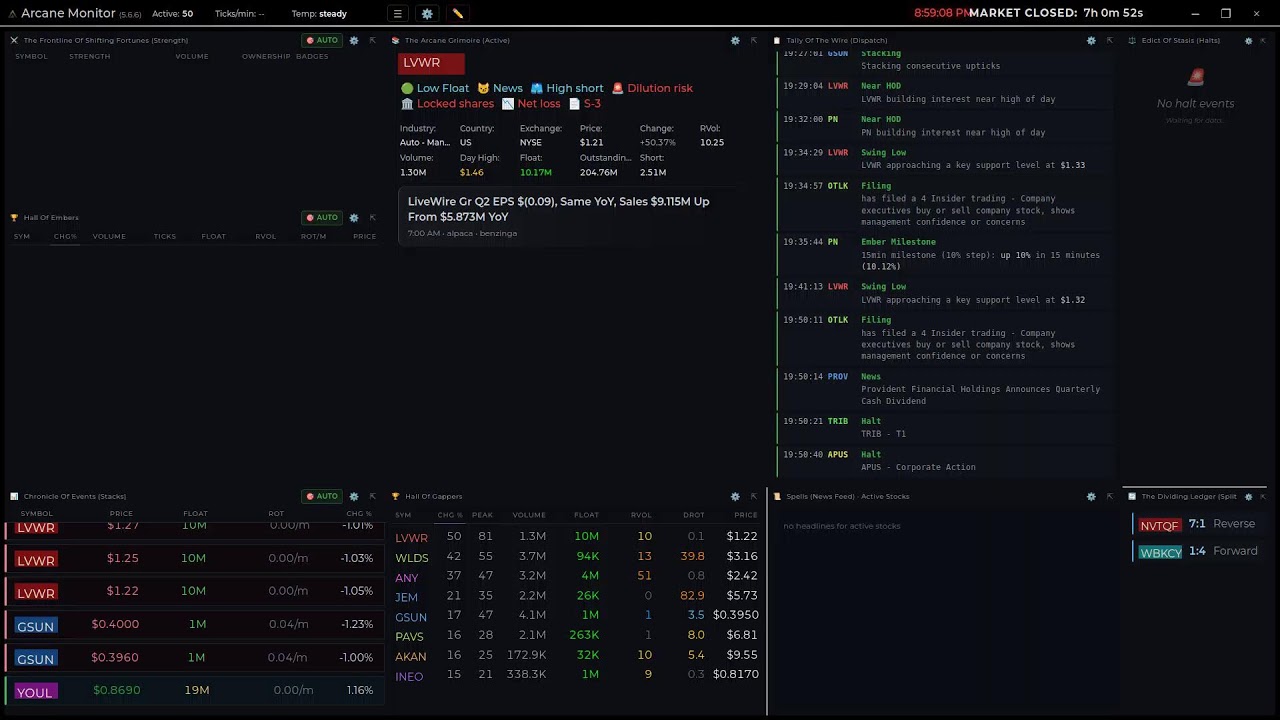Viewport: 1280px width, 720px height.
Task: Pop out the Arcane Grimoire panel
Action: (x=753, y=40)
